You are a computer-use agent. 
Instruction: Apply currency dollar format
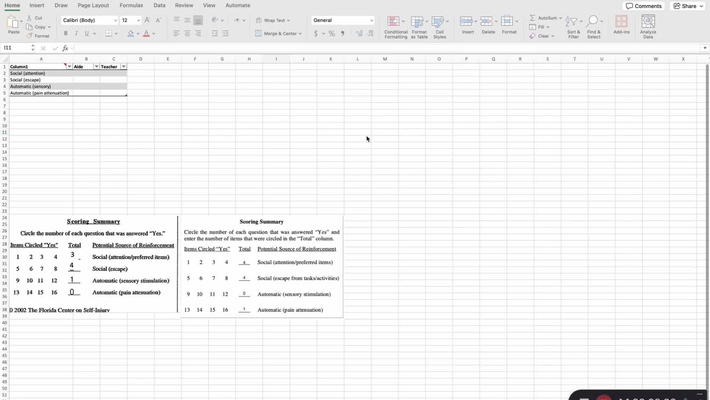click(x=316, y=34)
